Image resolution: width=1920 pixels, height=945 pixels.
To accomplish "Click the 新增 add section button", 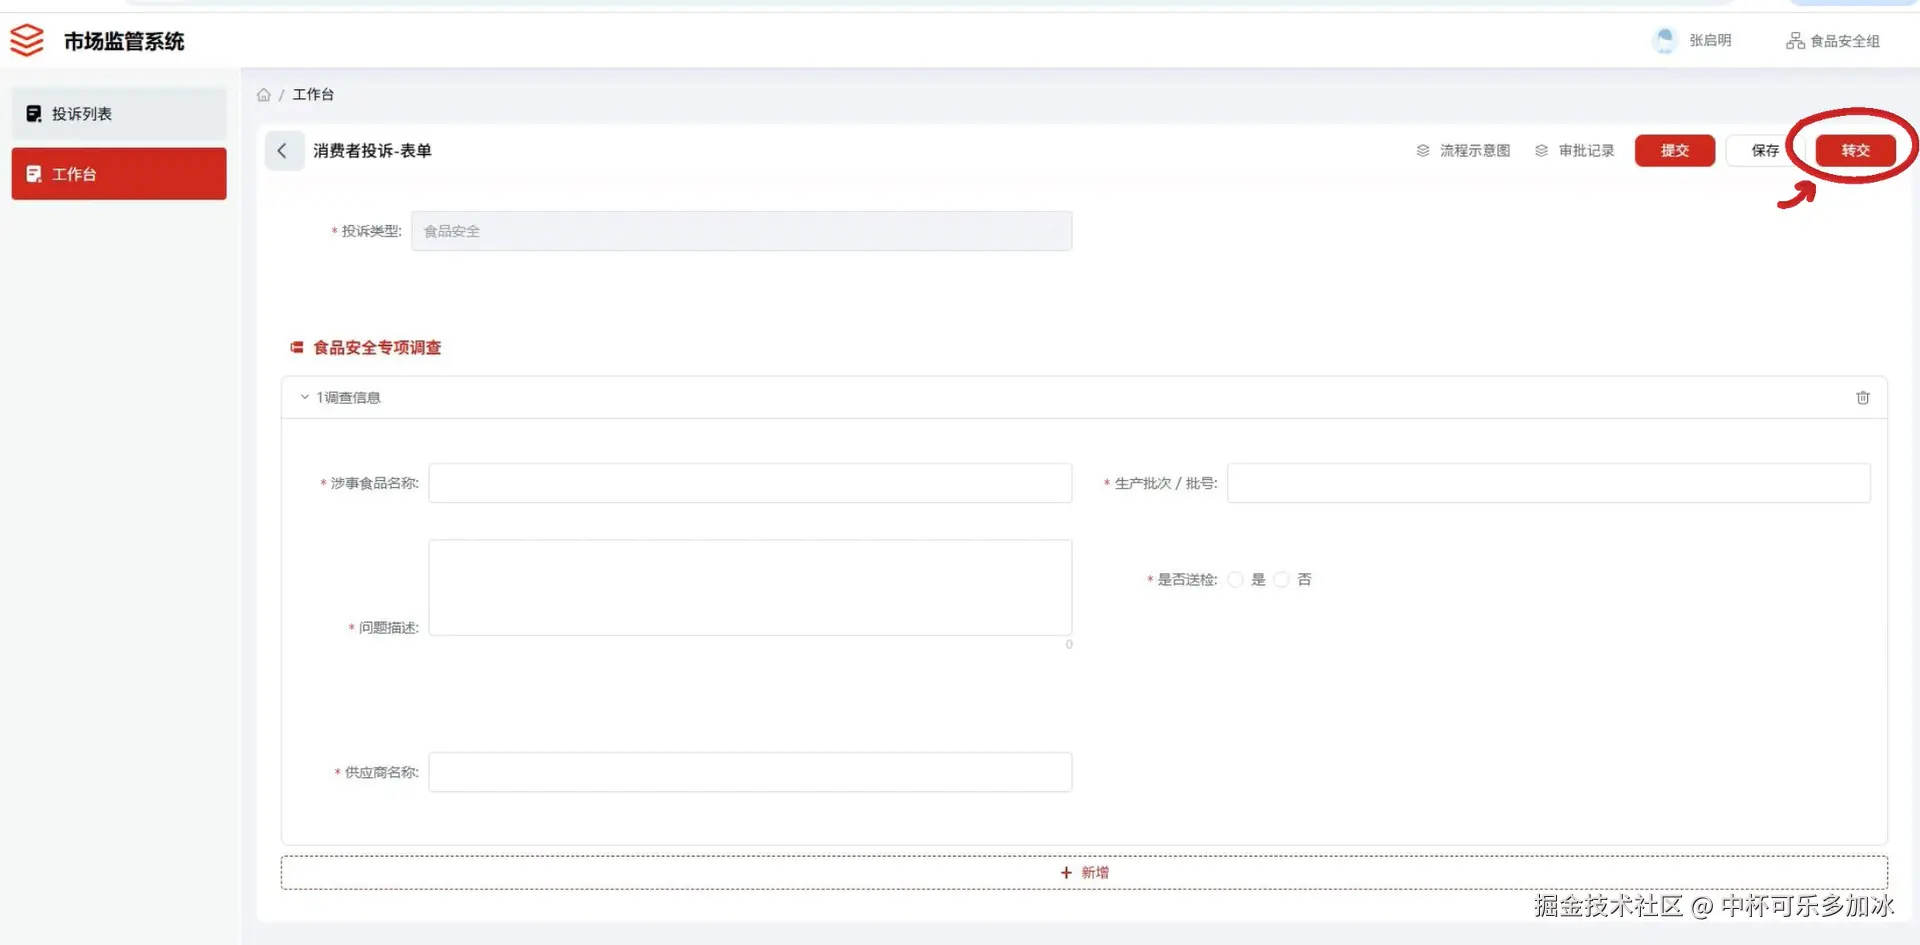I will pos(1084,873).
